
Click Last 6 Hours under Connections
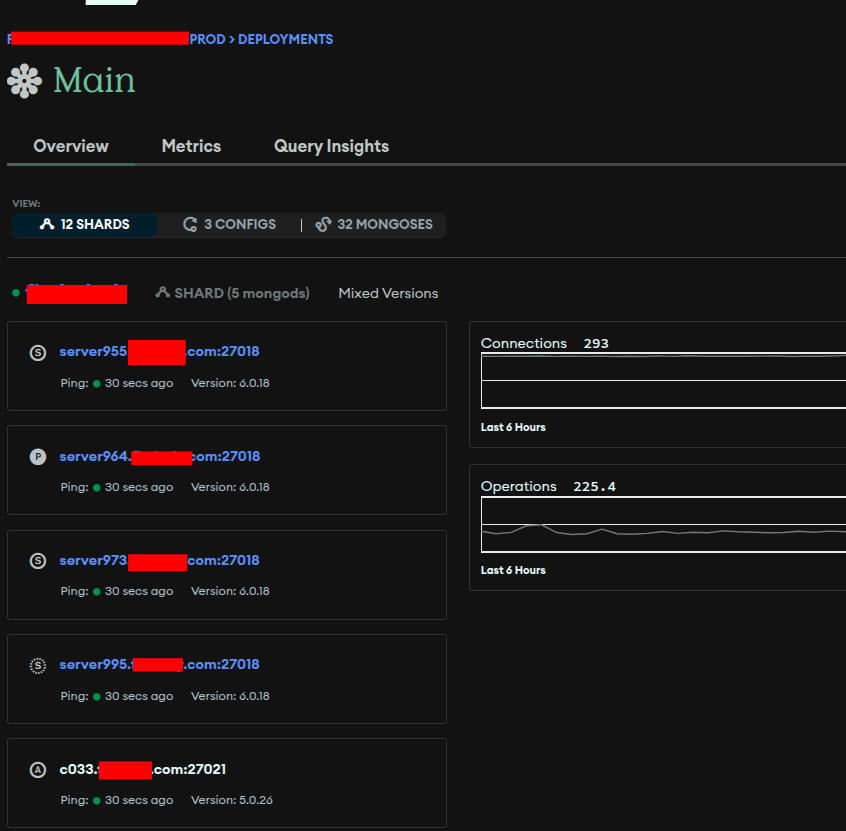[x=513, y=427]
